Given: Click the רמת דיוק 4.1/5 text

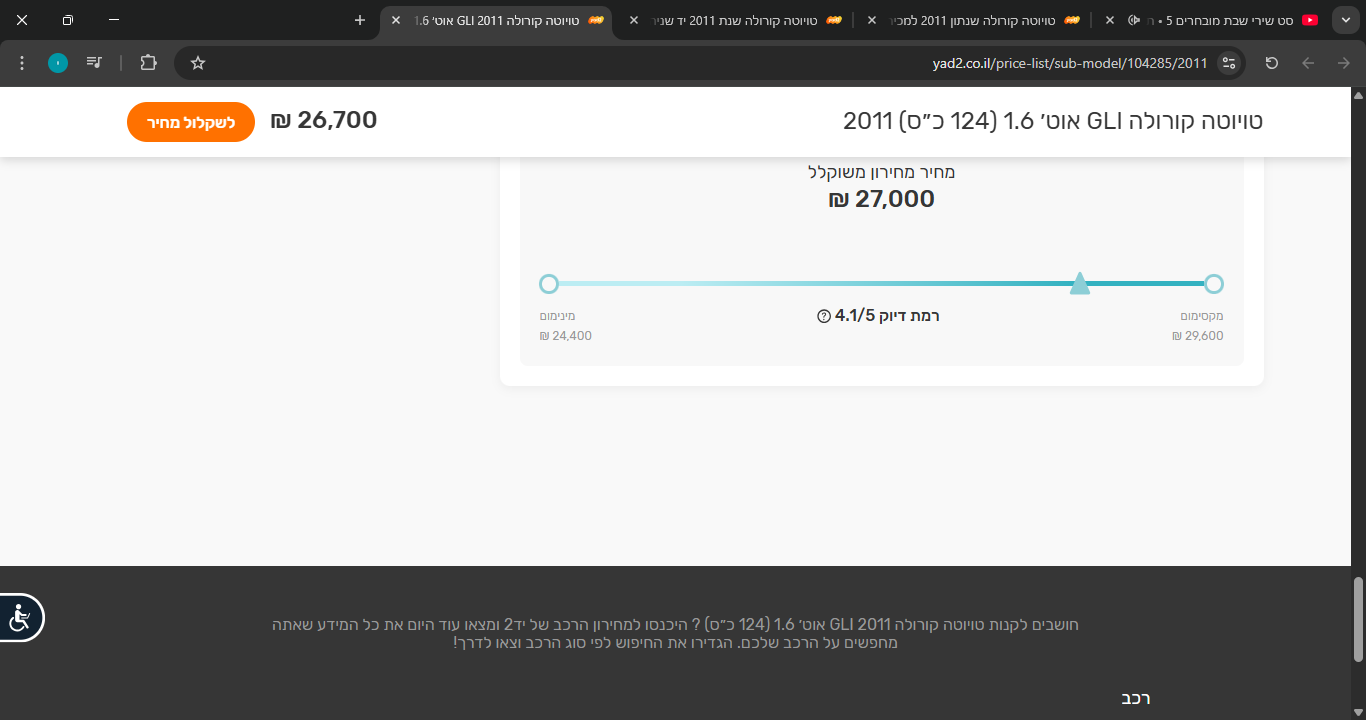Looking at the screenshot, I should (887, 316).
